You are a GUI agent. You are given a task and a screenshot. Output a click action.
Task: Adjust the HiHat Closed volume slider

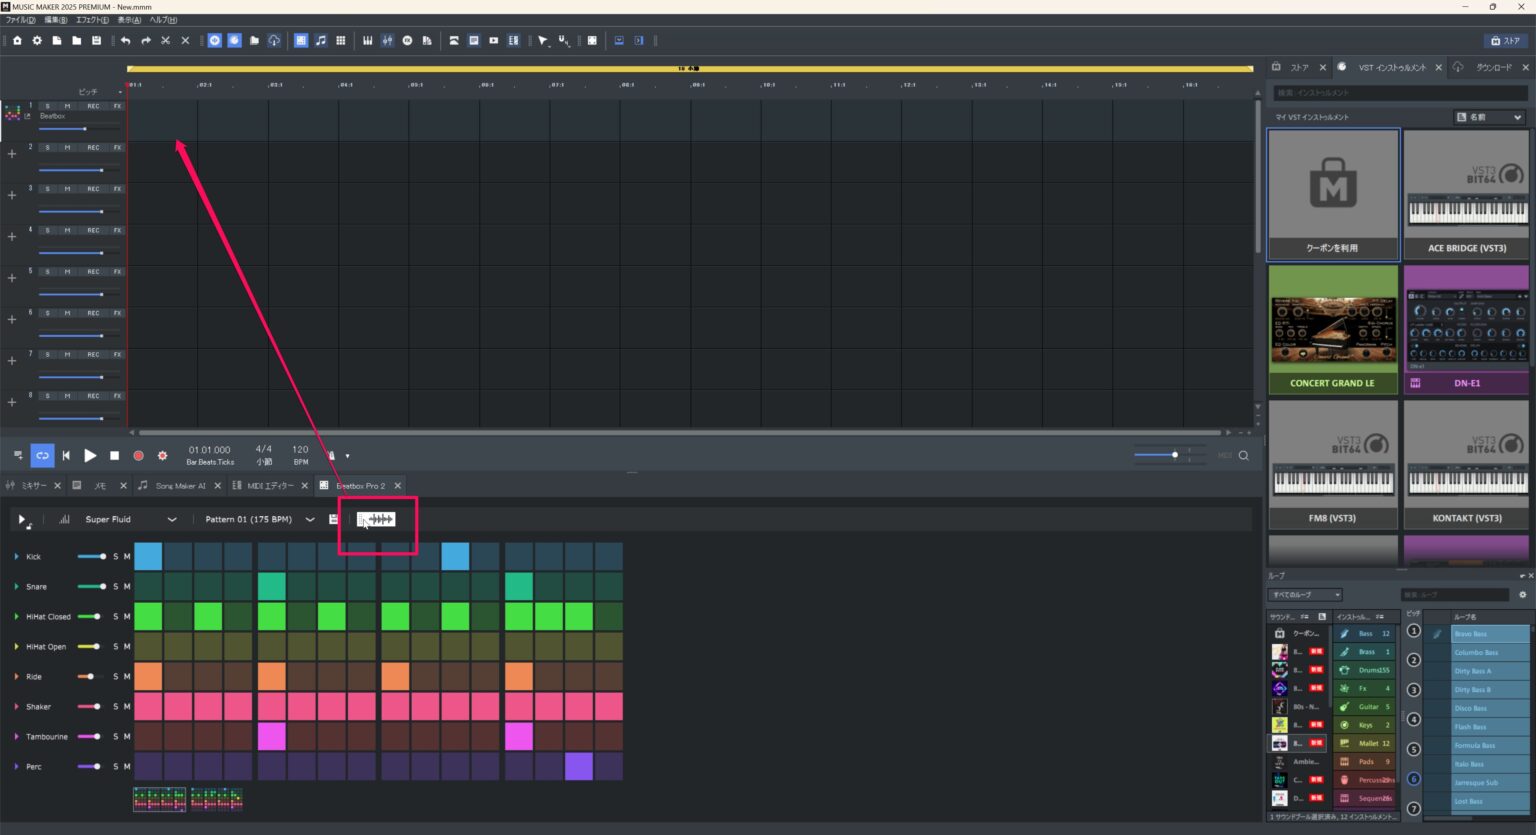click(90, 617)
